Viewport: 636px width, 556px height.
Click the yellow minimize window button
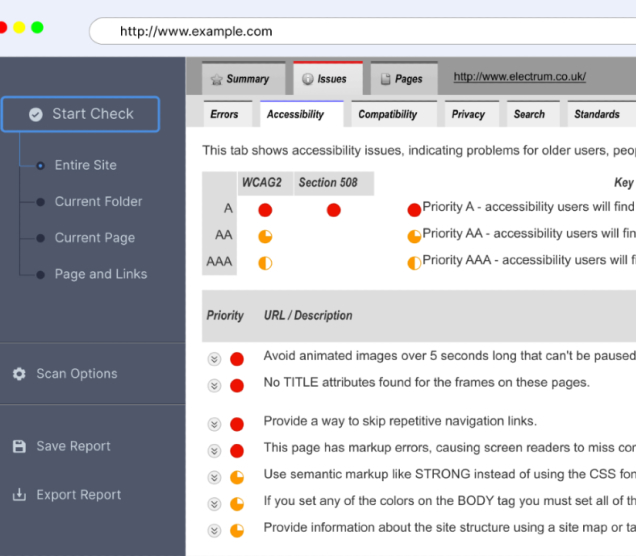tap(19, 28)
